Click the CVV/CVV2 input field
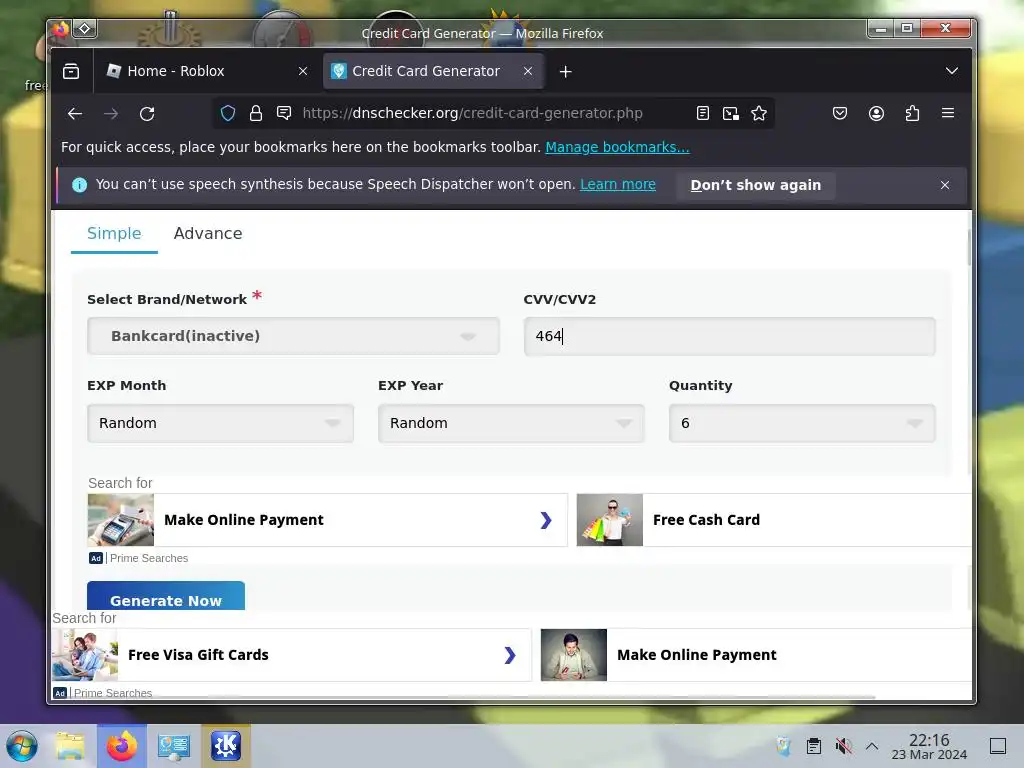This screenshot has width=1024, height=768. point(729,336)
